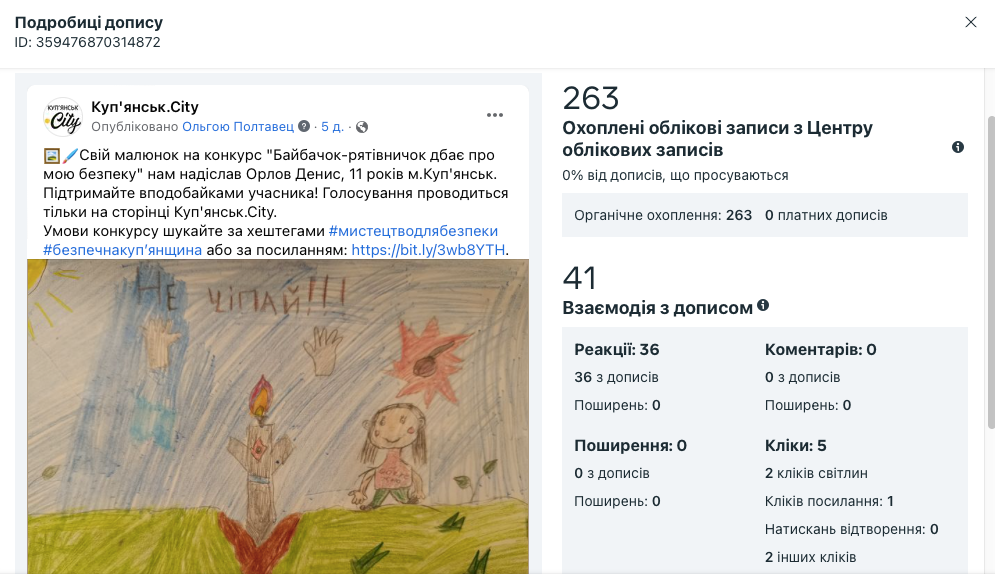This screenshot has height=580, width=995.
Task: Click hashtag #мистецтводлябезпеки
Action: (413, 231)
